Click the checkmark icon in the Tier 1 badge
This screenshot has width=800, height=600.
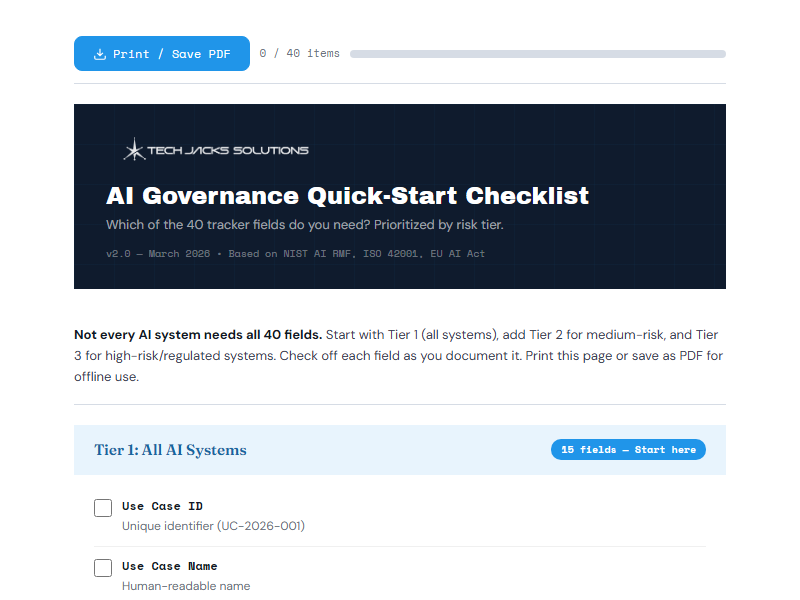point(628,449)
